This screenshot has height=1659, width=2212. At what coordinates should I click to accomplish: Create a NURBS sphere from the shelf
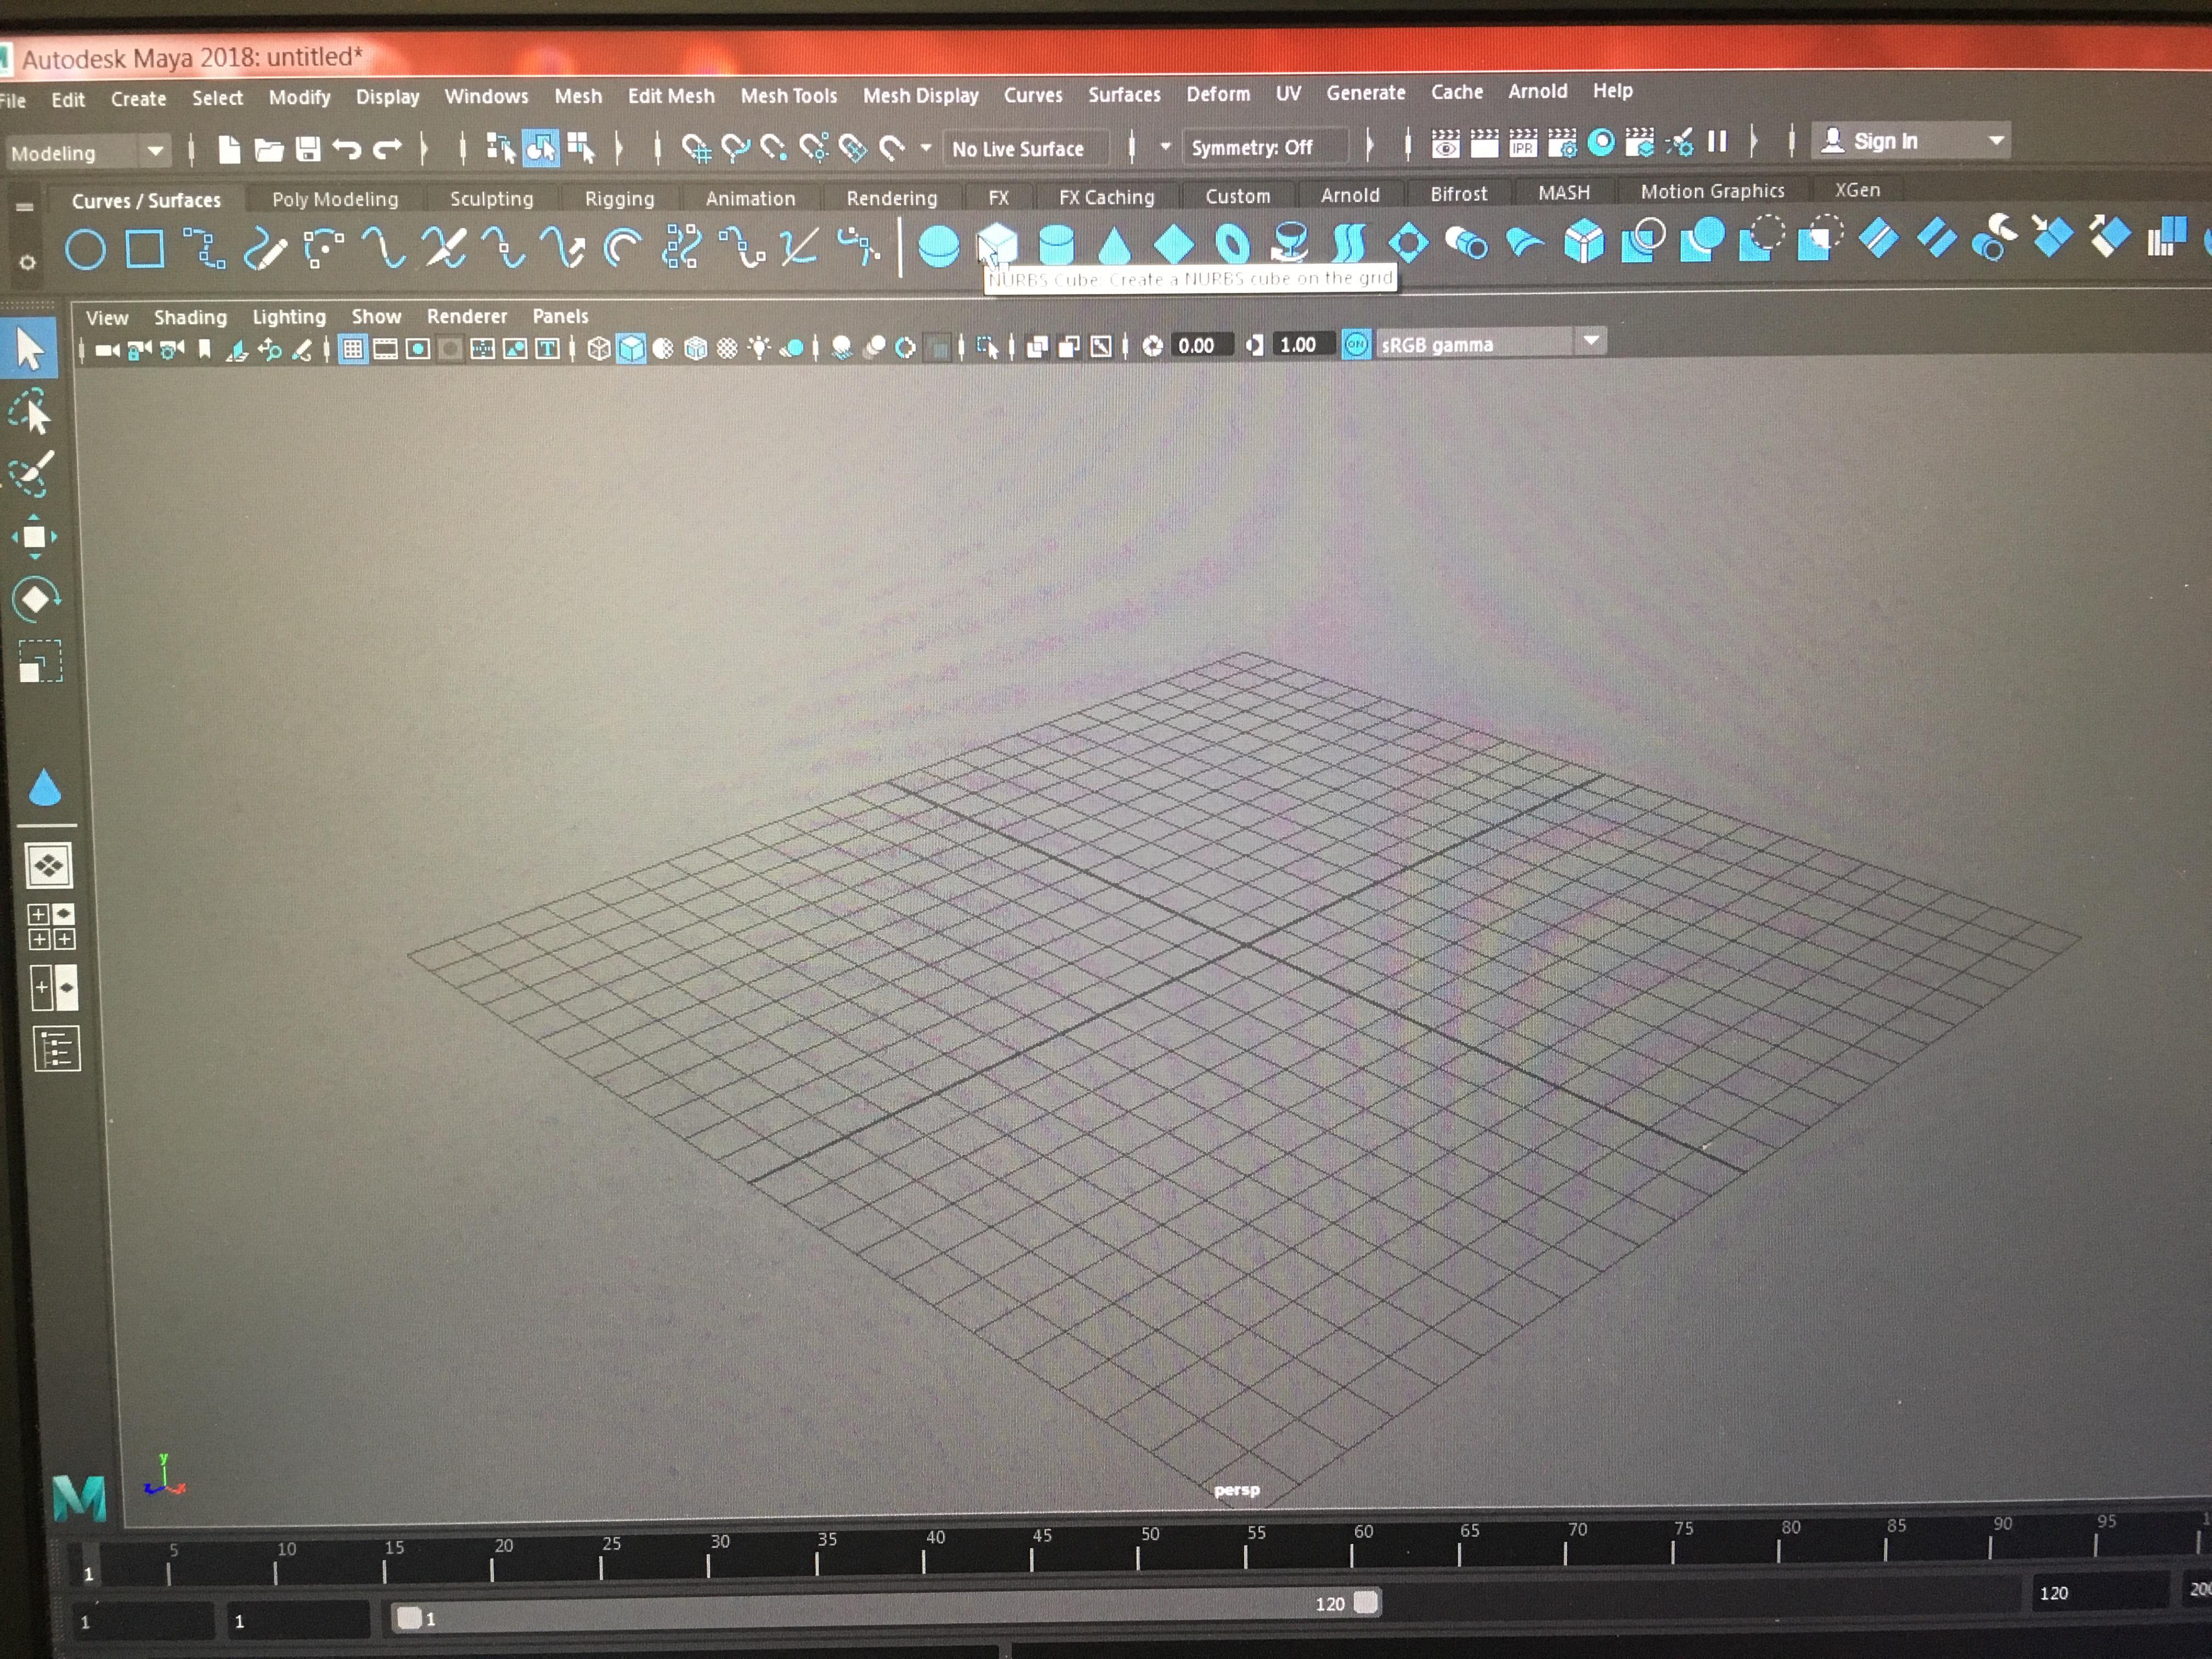(x=940, y=243)
